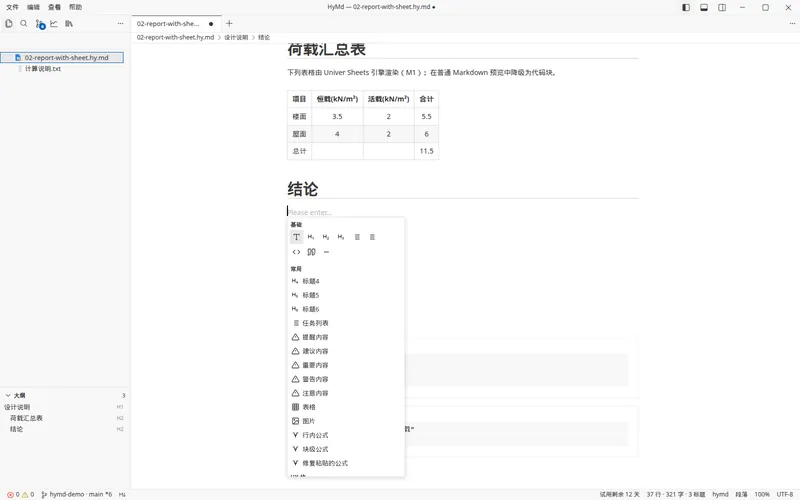
Task: Open the 查看 menu
Action: tap(54, 7)
